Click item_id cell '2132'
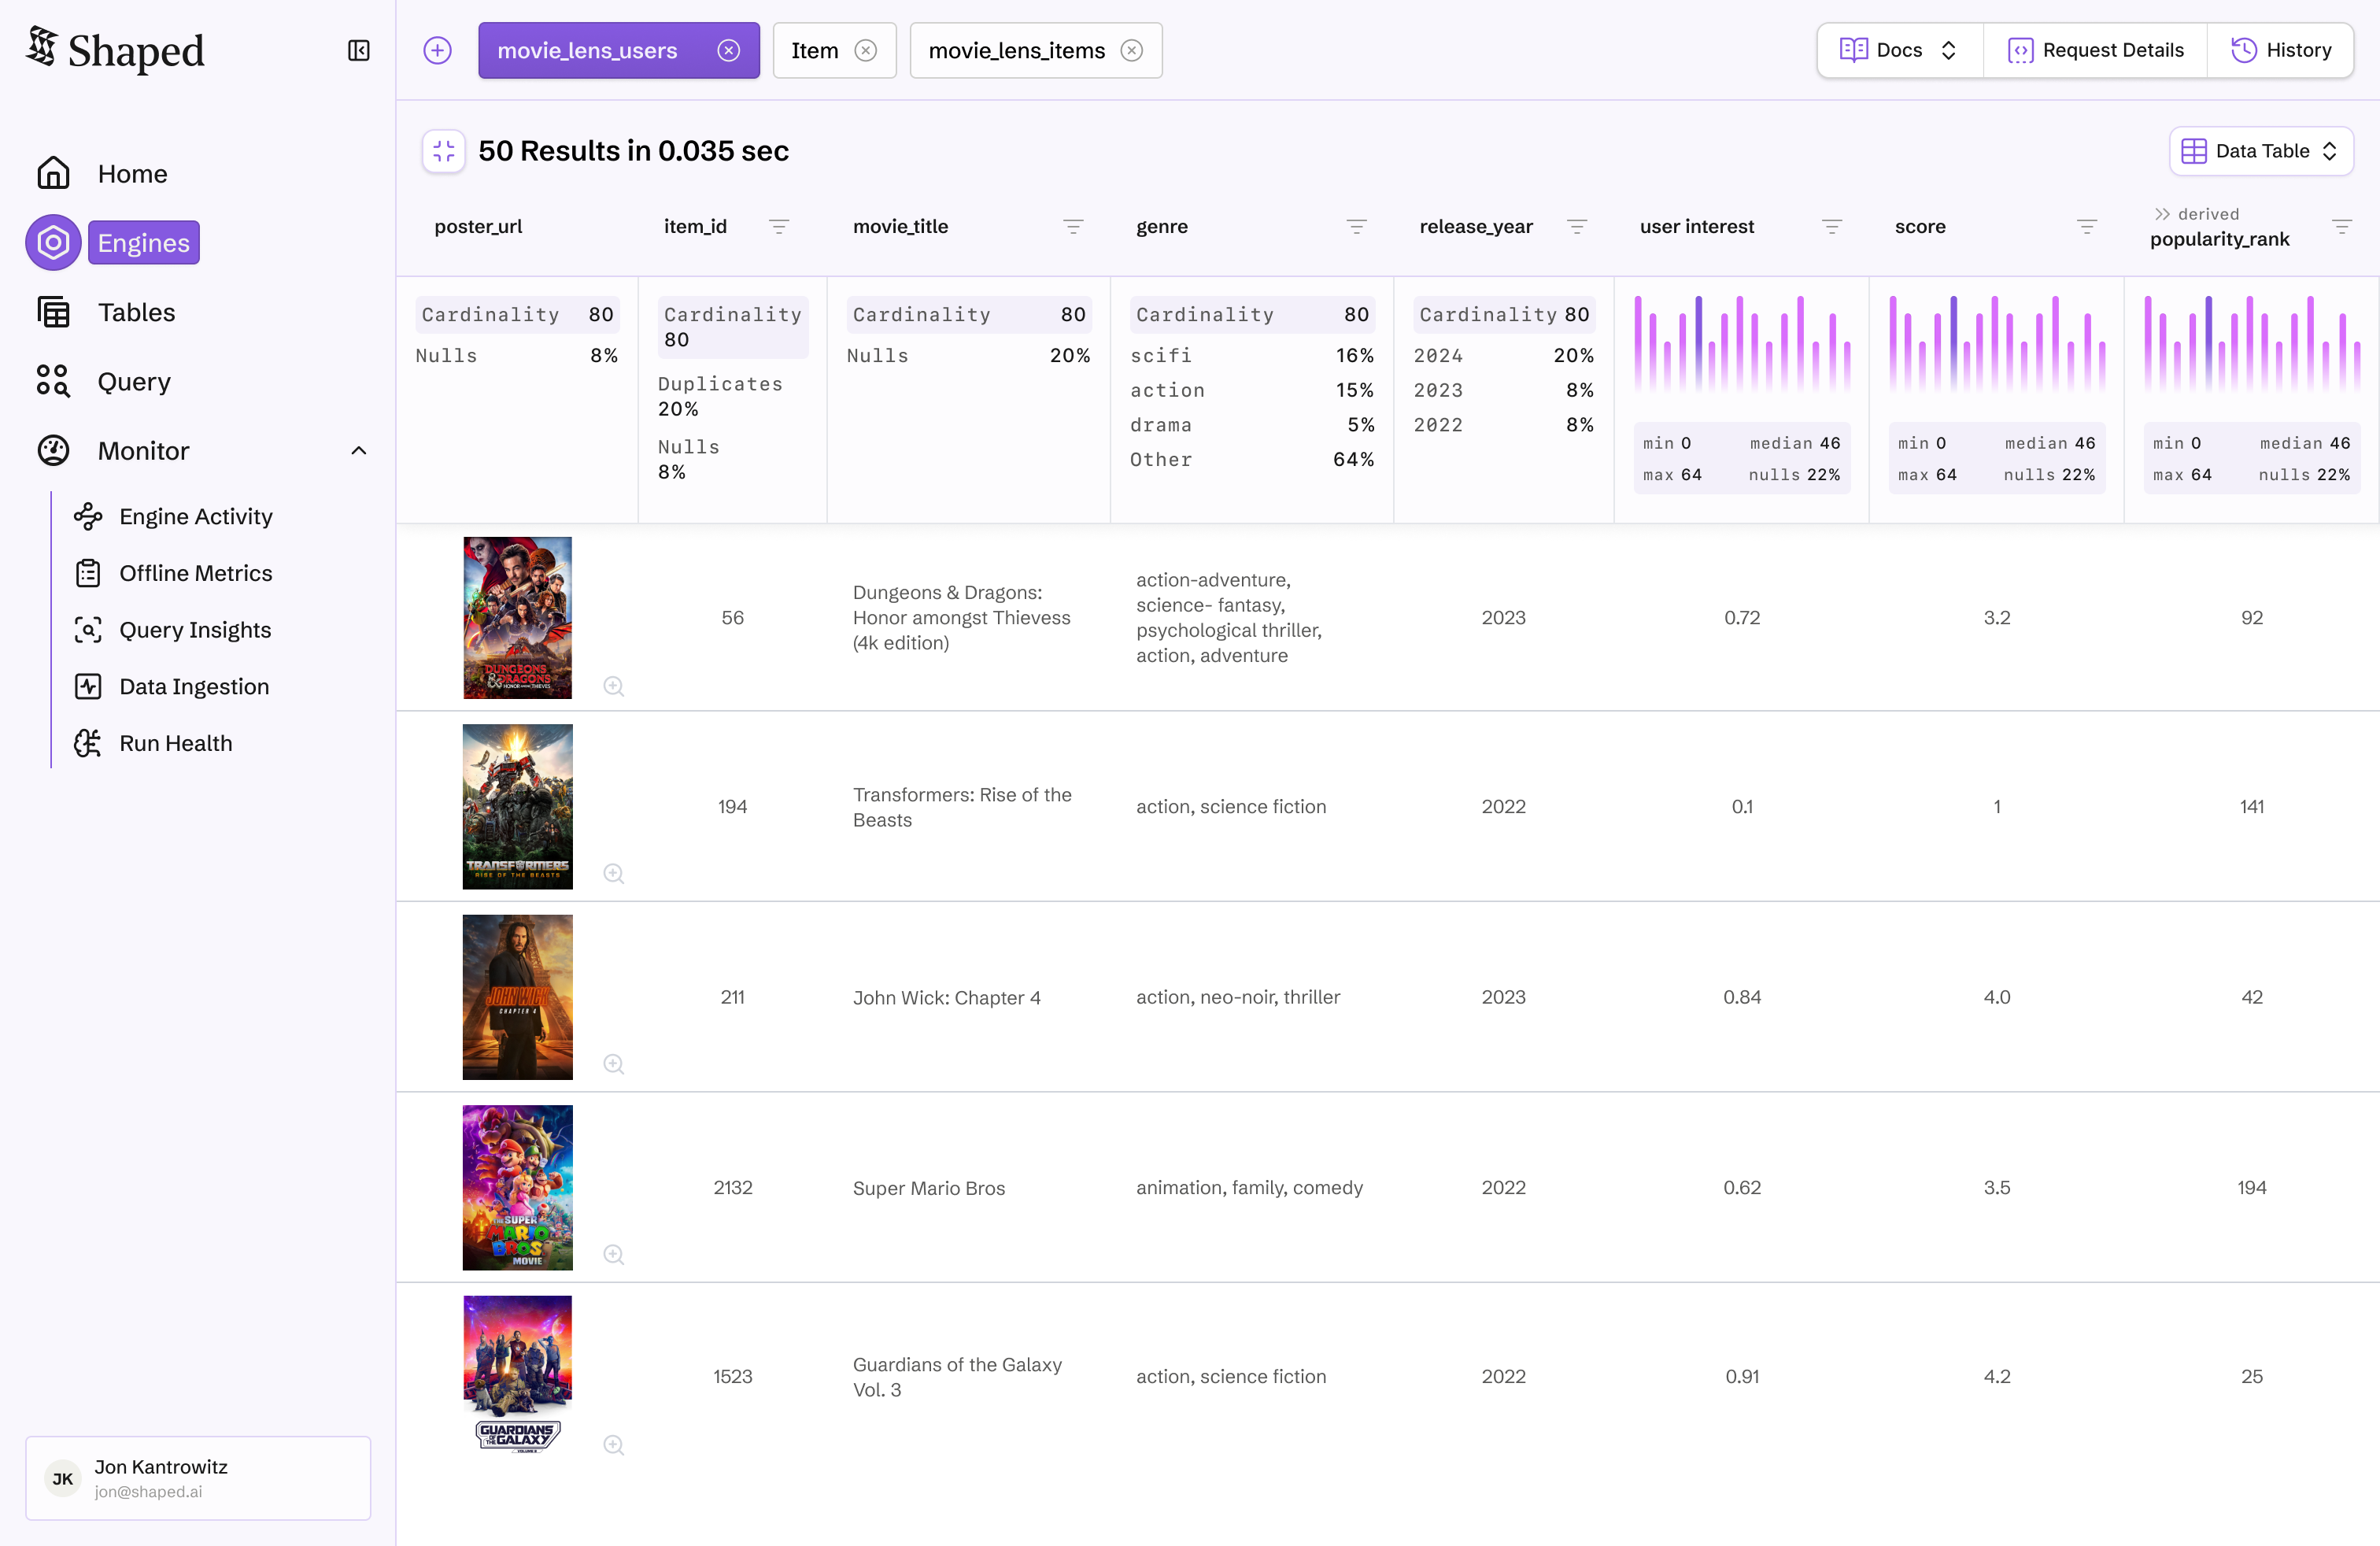 point(732,1188)
